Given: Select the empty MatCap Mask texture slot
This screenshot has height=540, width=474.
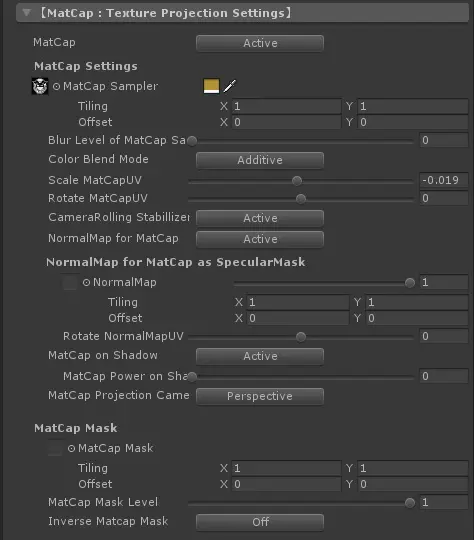Looking at the screenshot, I should (x=55, y=448).
